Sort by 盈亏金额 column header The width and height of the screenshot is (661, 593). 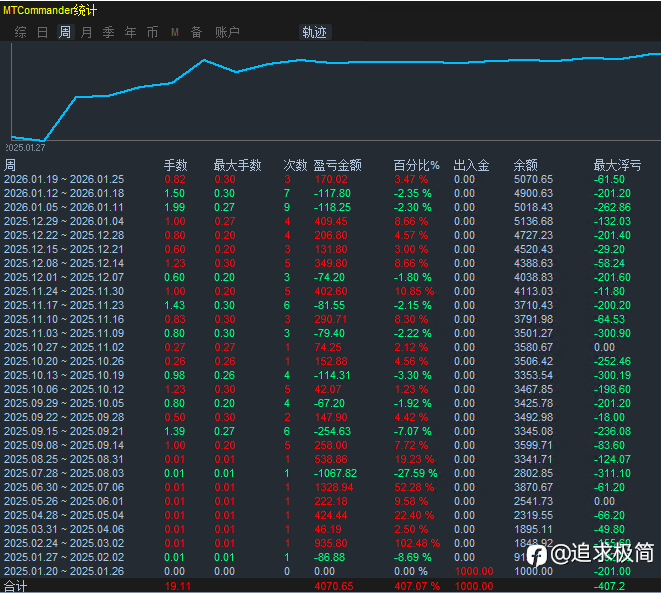click(x=337, y=165)
